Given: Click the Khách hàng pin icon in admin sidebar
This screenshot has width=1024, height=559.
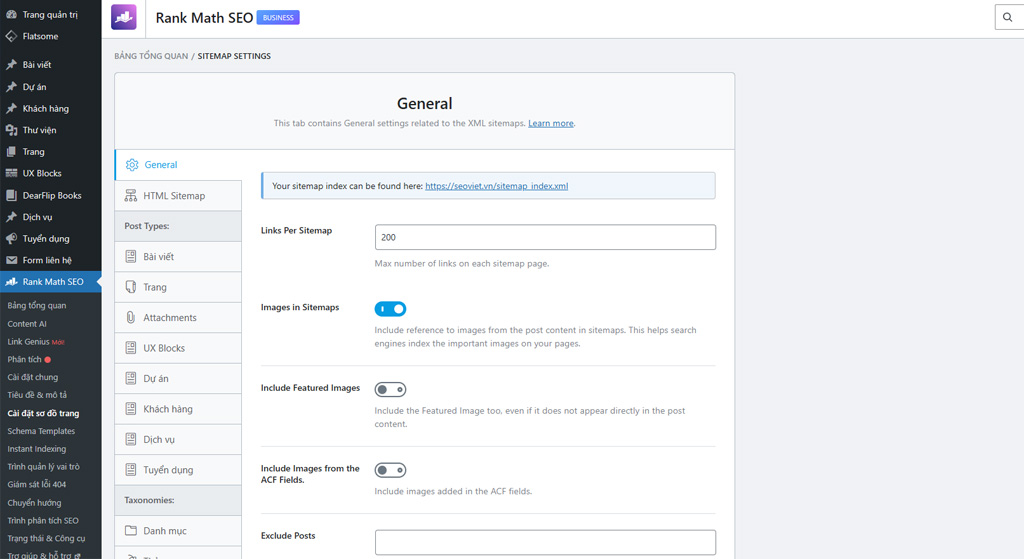Looking at the screenshot, I should [x=11, y=108].
